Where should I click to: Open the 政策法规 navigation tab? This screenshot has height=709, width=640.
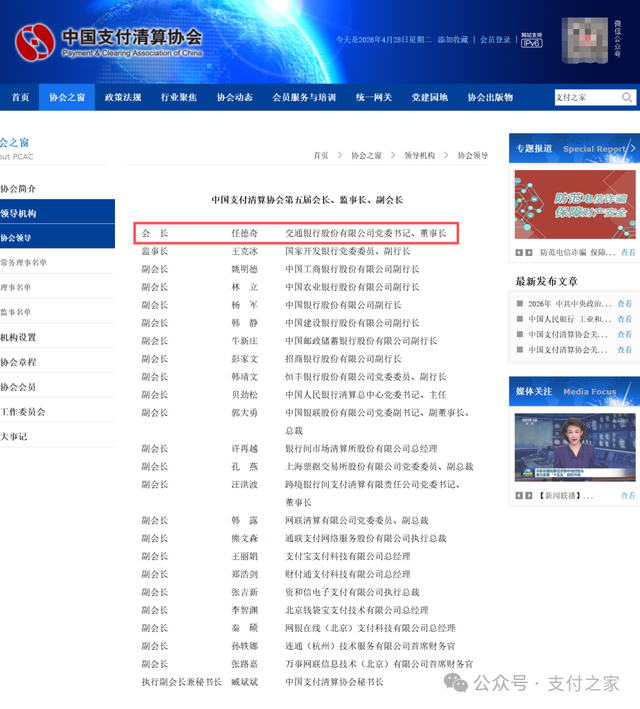[x=123, y=97]
